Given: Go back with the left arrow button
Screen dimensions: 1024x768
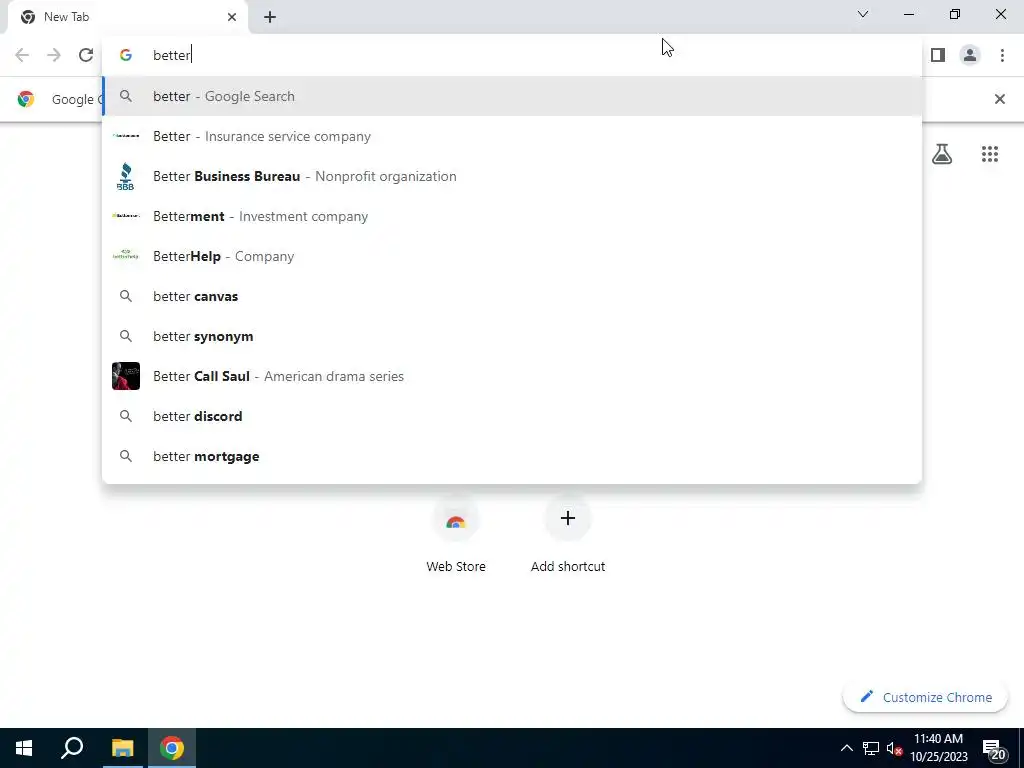Looking at the screenshot, I should (22, 55).
